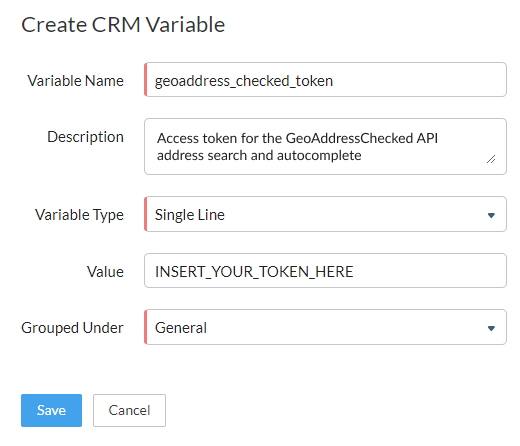Click the Variable Name input field

coord(325,80)
